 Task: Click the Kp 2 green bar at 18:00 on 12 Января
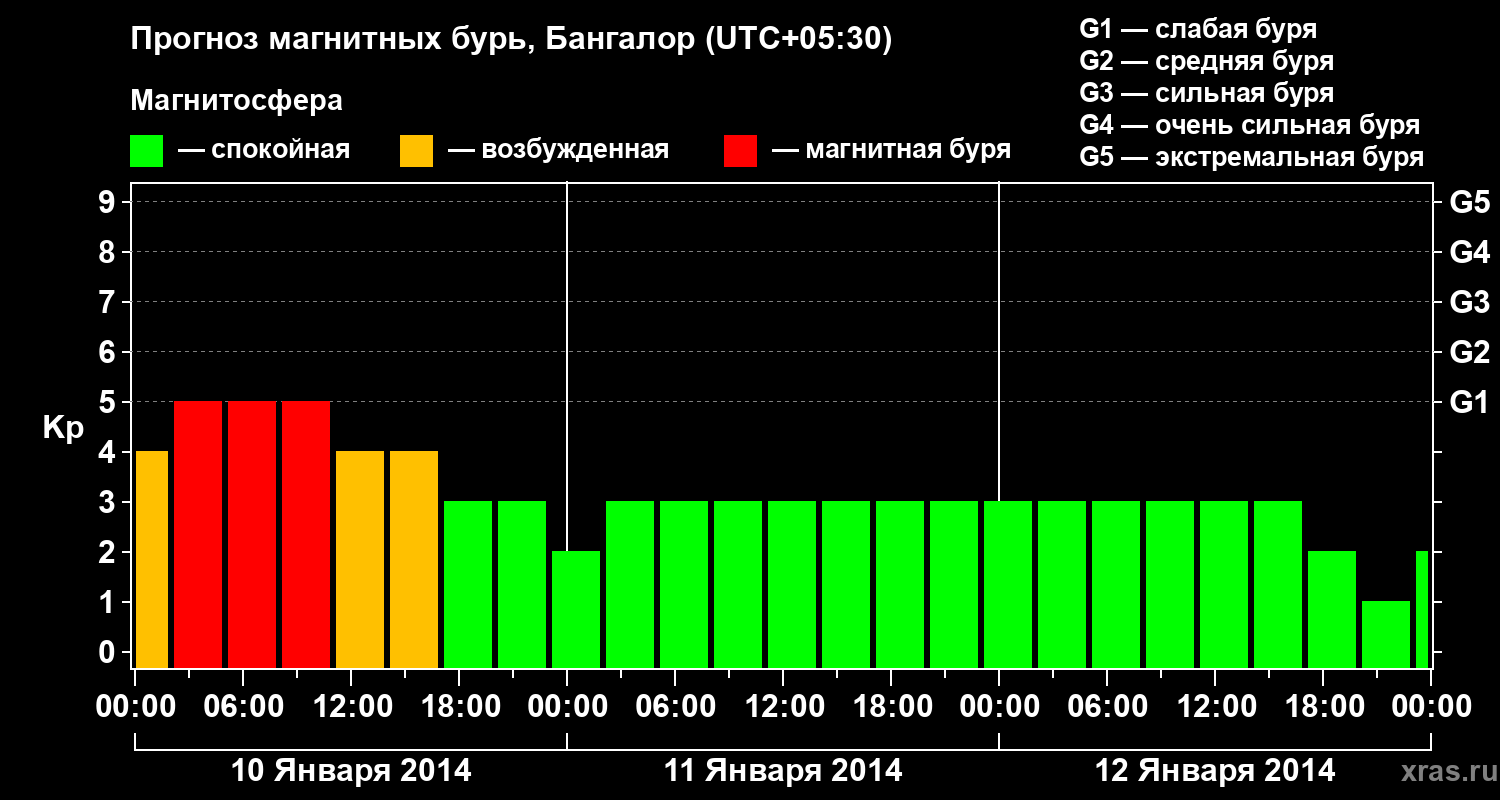(1332, 609)
